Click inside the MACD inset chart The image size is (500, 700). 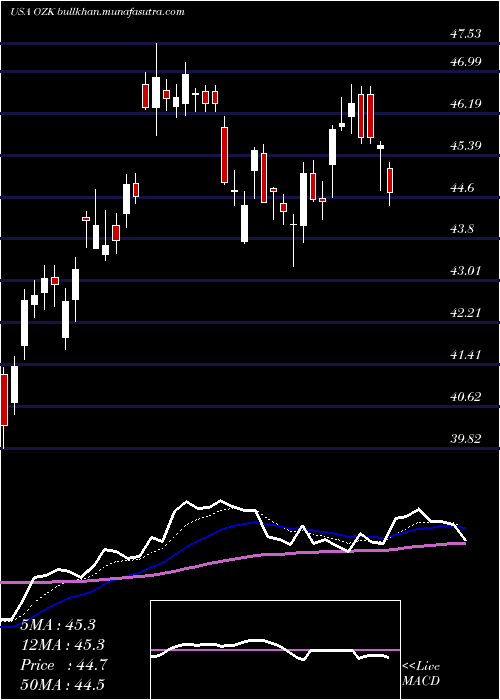[275, 650]
